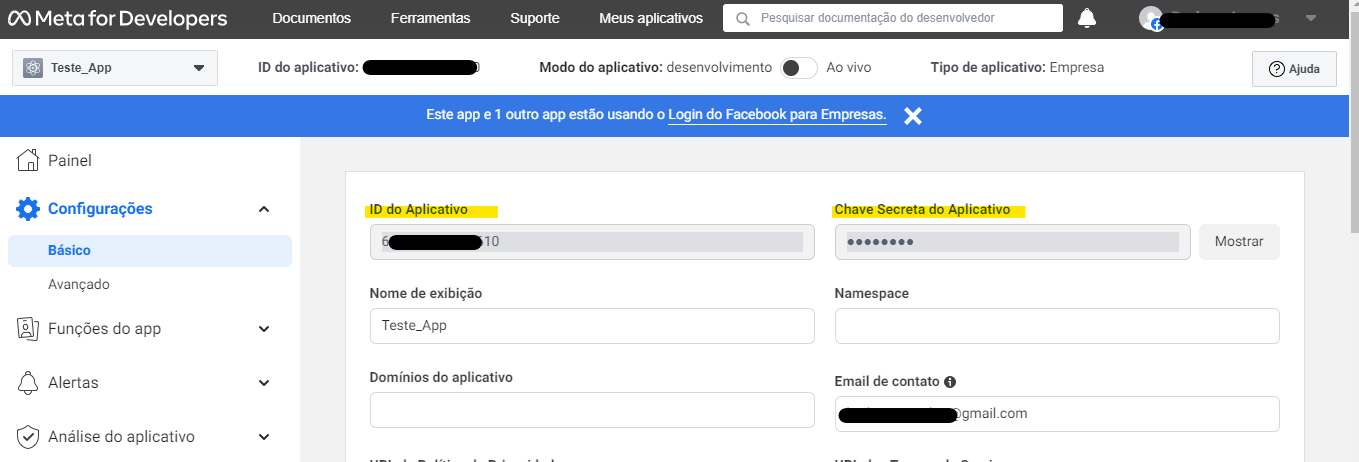The image size is (1359, 462).
Task: Open the Meus aplicativos menu
Action: pyautogui.click(x=651, y=18)
